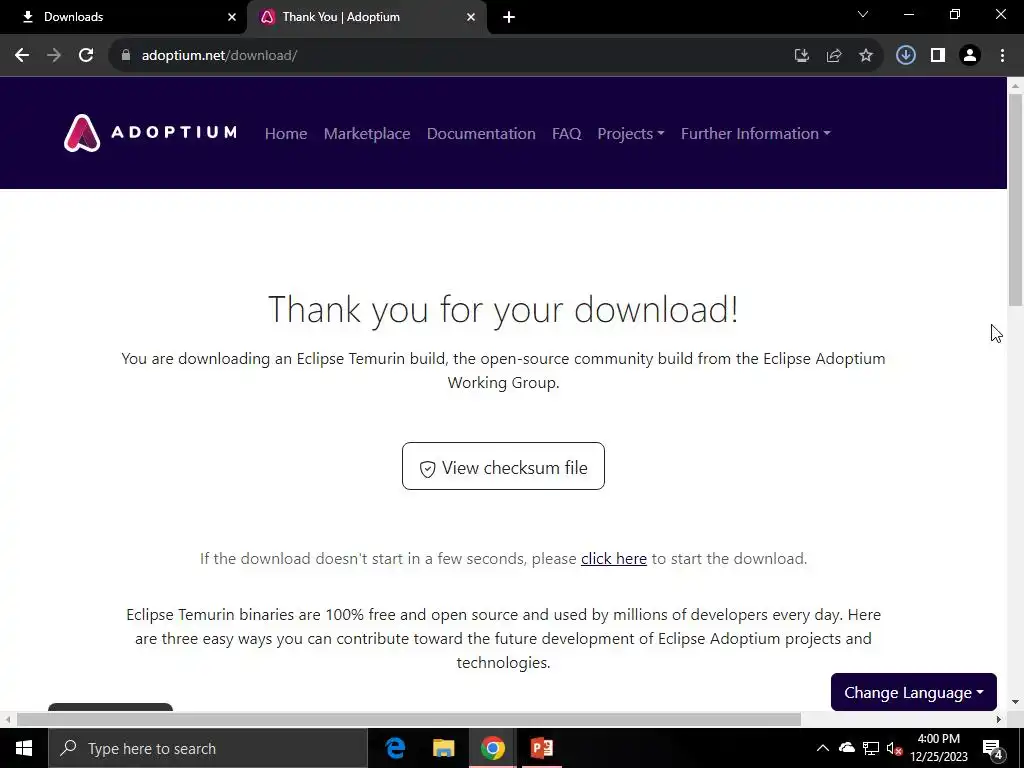This screenshot has width=1024, height=768.
Task: Minimize the Chrome window
Action: [x=909, y=14]
